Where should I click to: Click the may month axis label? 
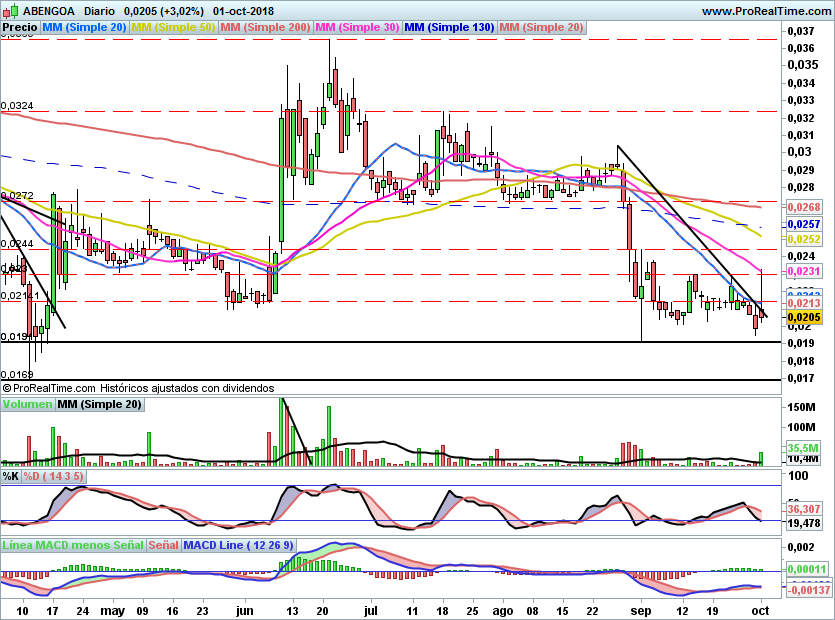tap(112, 610)
